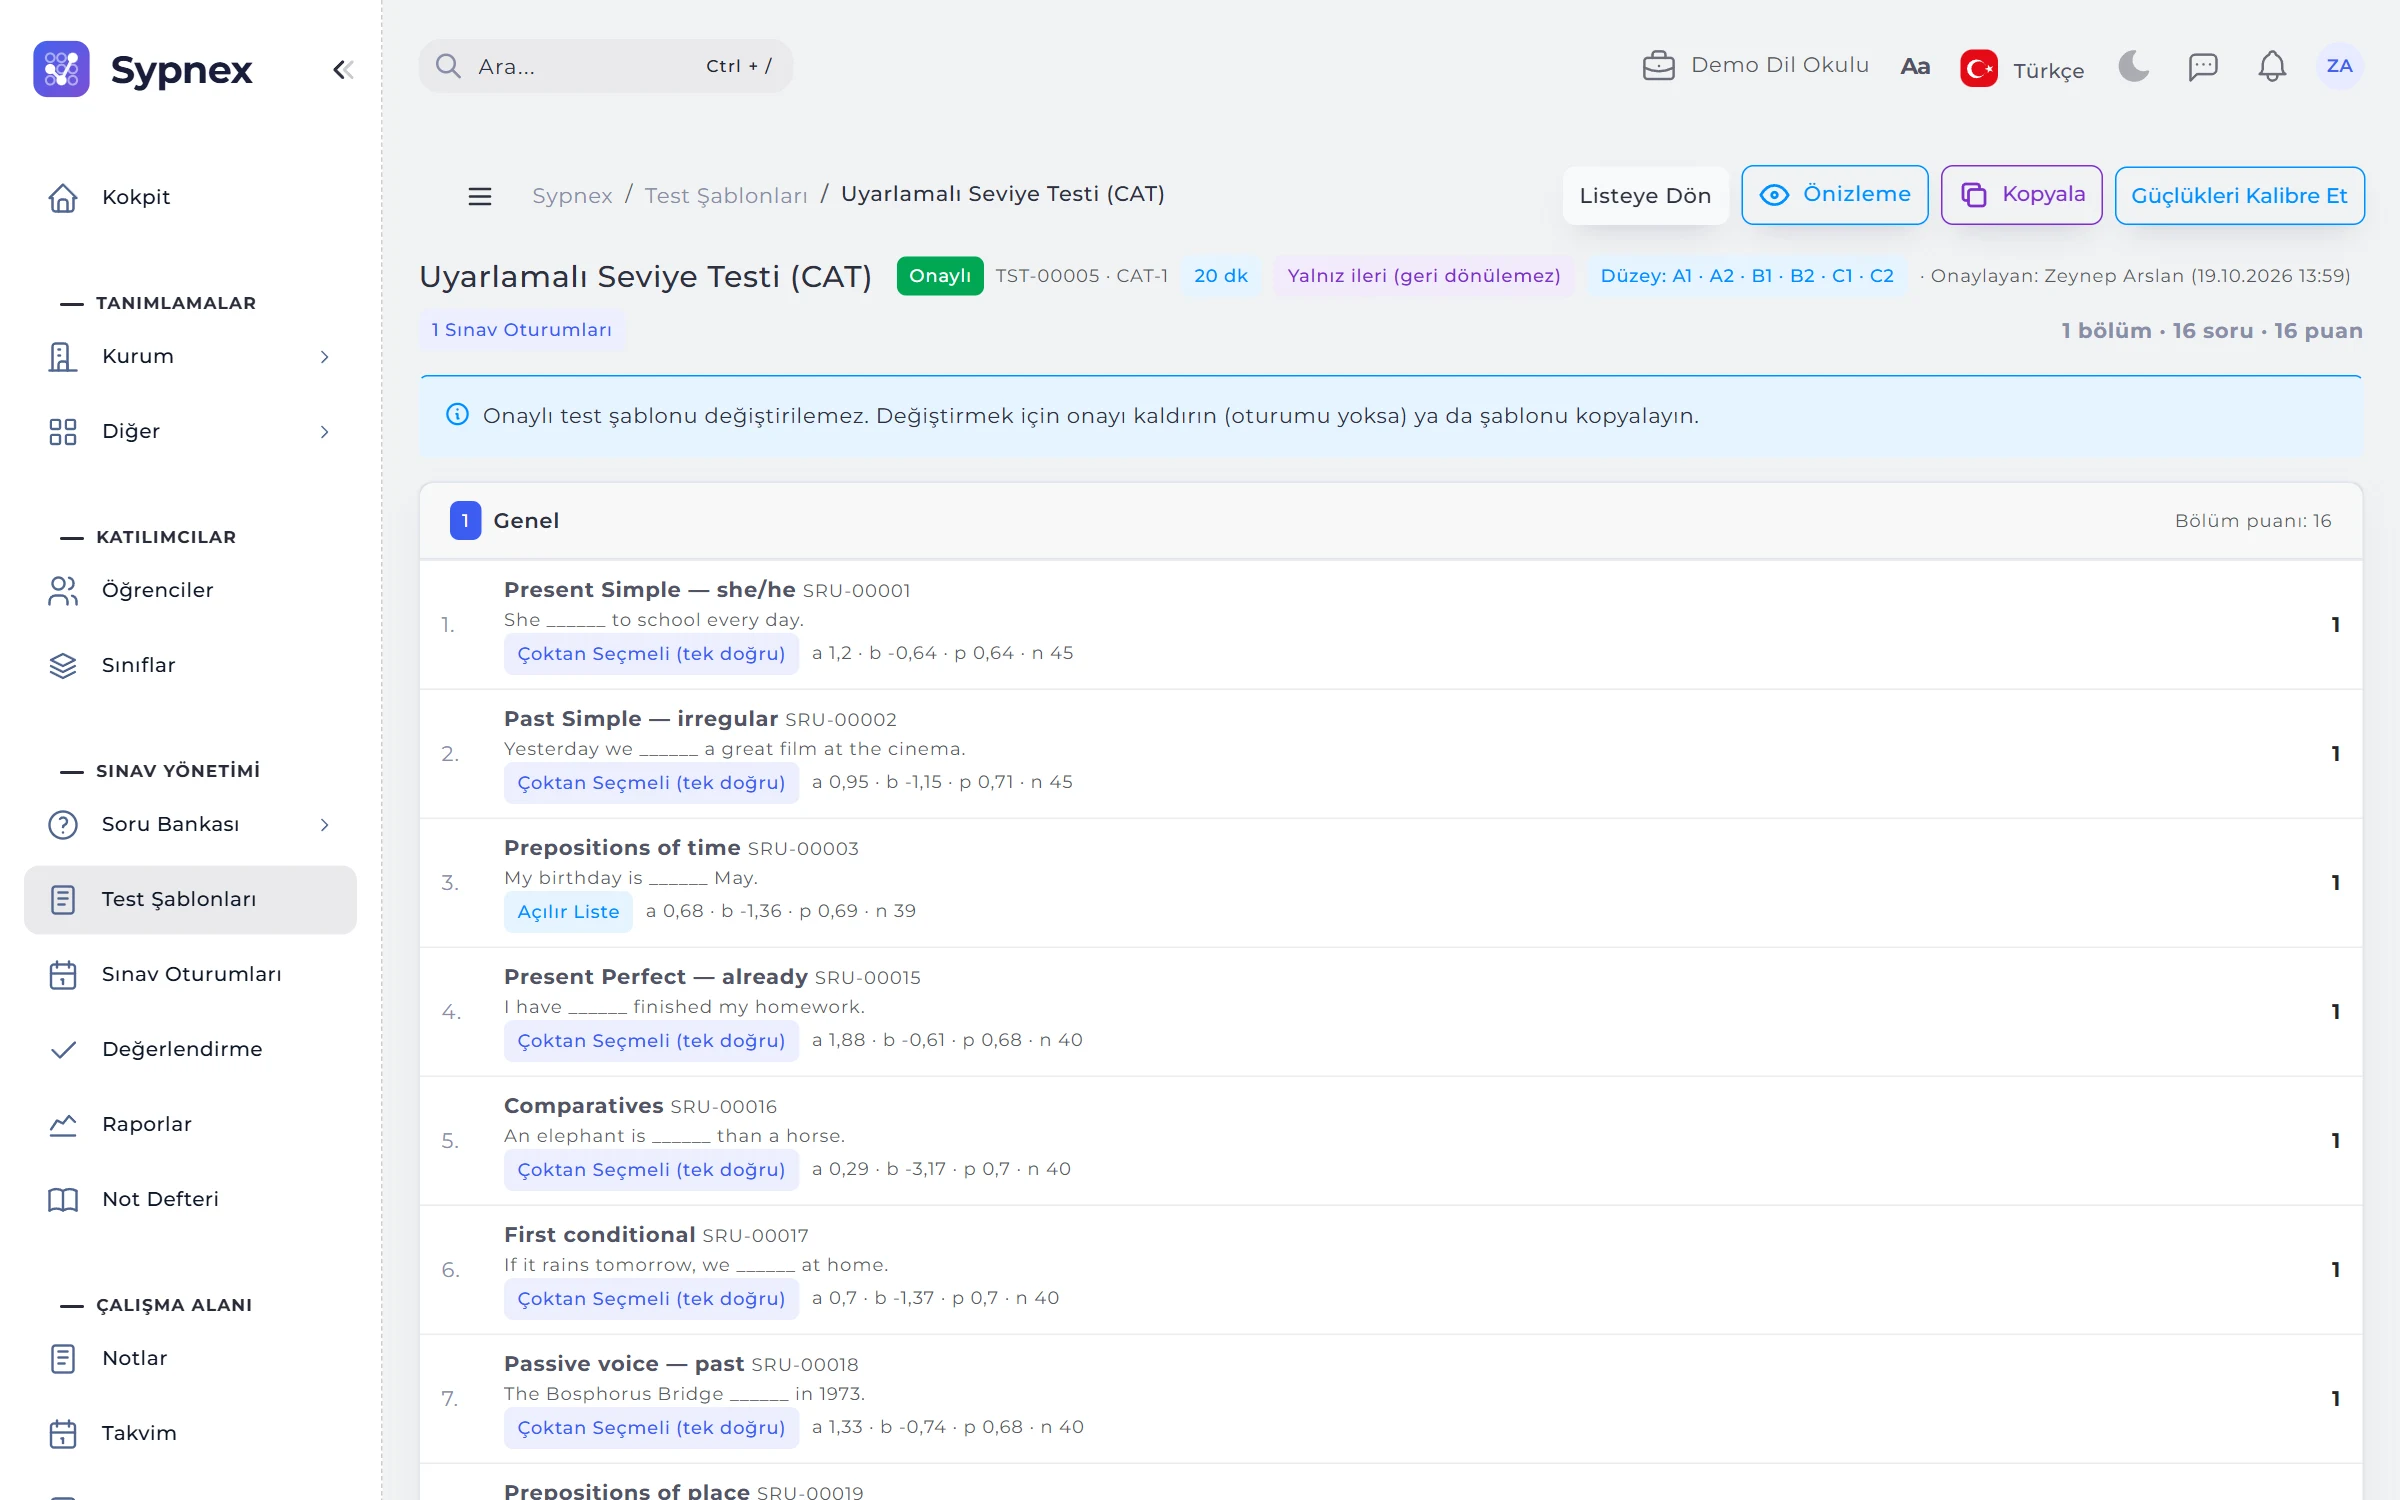Collapse the sidebar with double-chevron icon
The image size is (2400, 1500).
point(343,70)
